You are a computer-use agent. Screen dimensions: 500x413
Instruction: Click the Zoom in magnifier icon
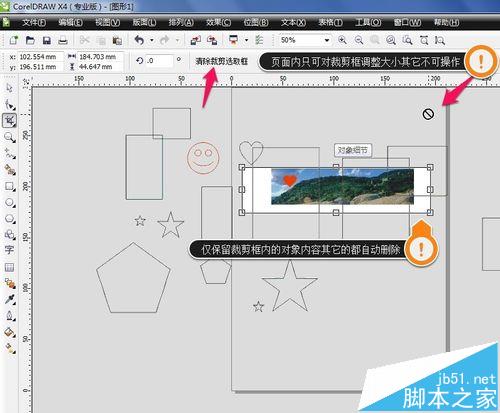coord(342,40)
